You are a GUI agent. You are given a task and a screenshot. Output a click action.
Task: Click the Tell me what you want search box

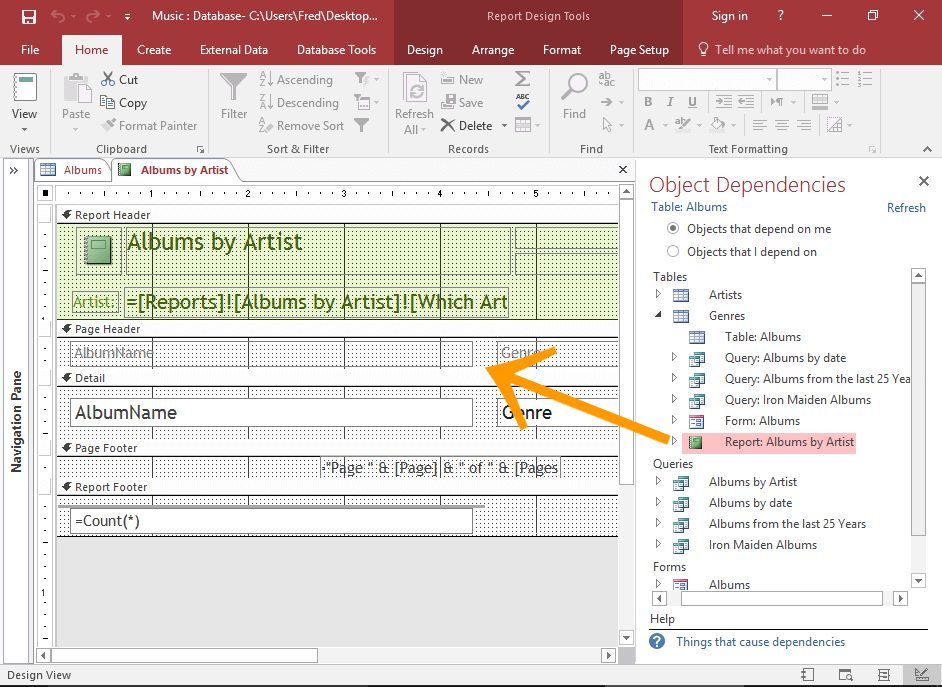790,50
